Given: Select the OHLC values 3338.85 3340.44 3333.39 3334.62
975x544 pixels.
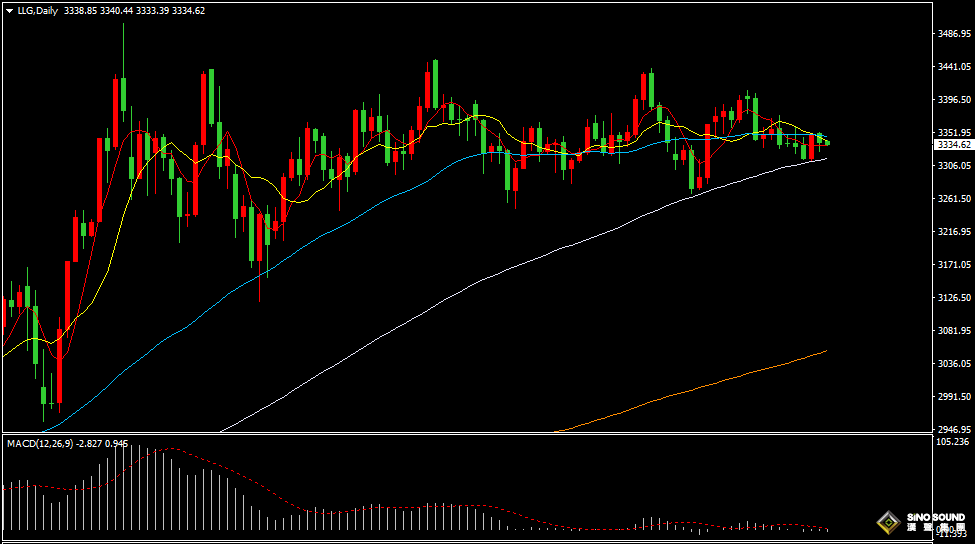Looking at the screenshot, I should pos(134,11).
